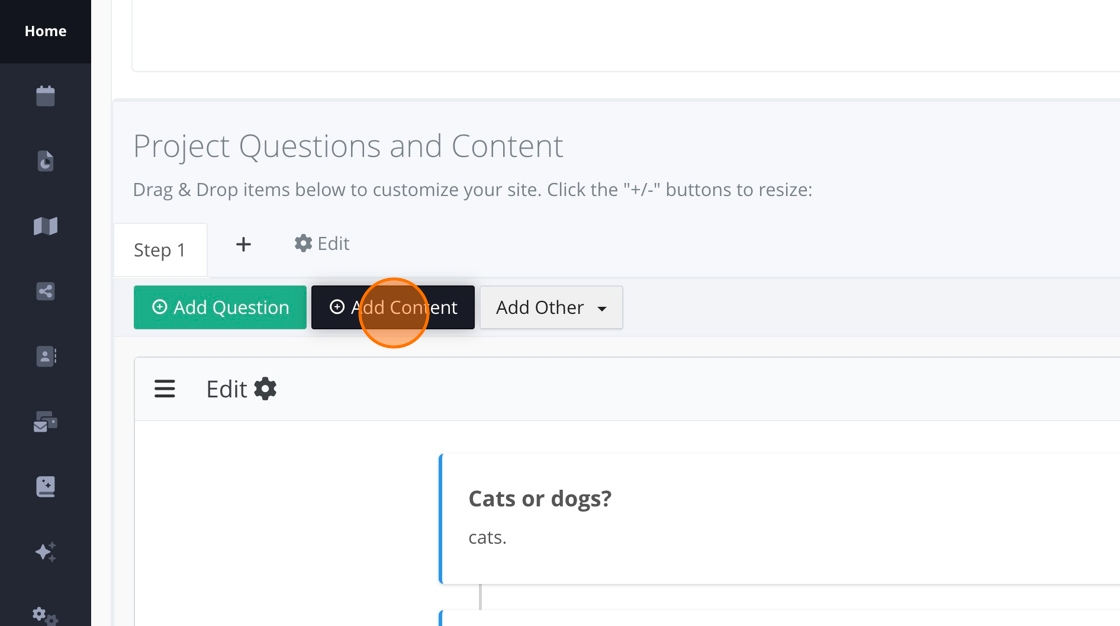Screen dimensions: 1120x626
Task: Open the sparkle book sidebar icon
Action: click(45, 487)
